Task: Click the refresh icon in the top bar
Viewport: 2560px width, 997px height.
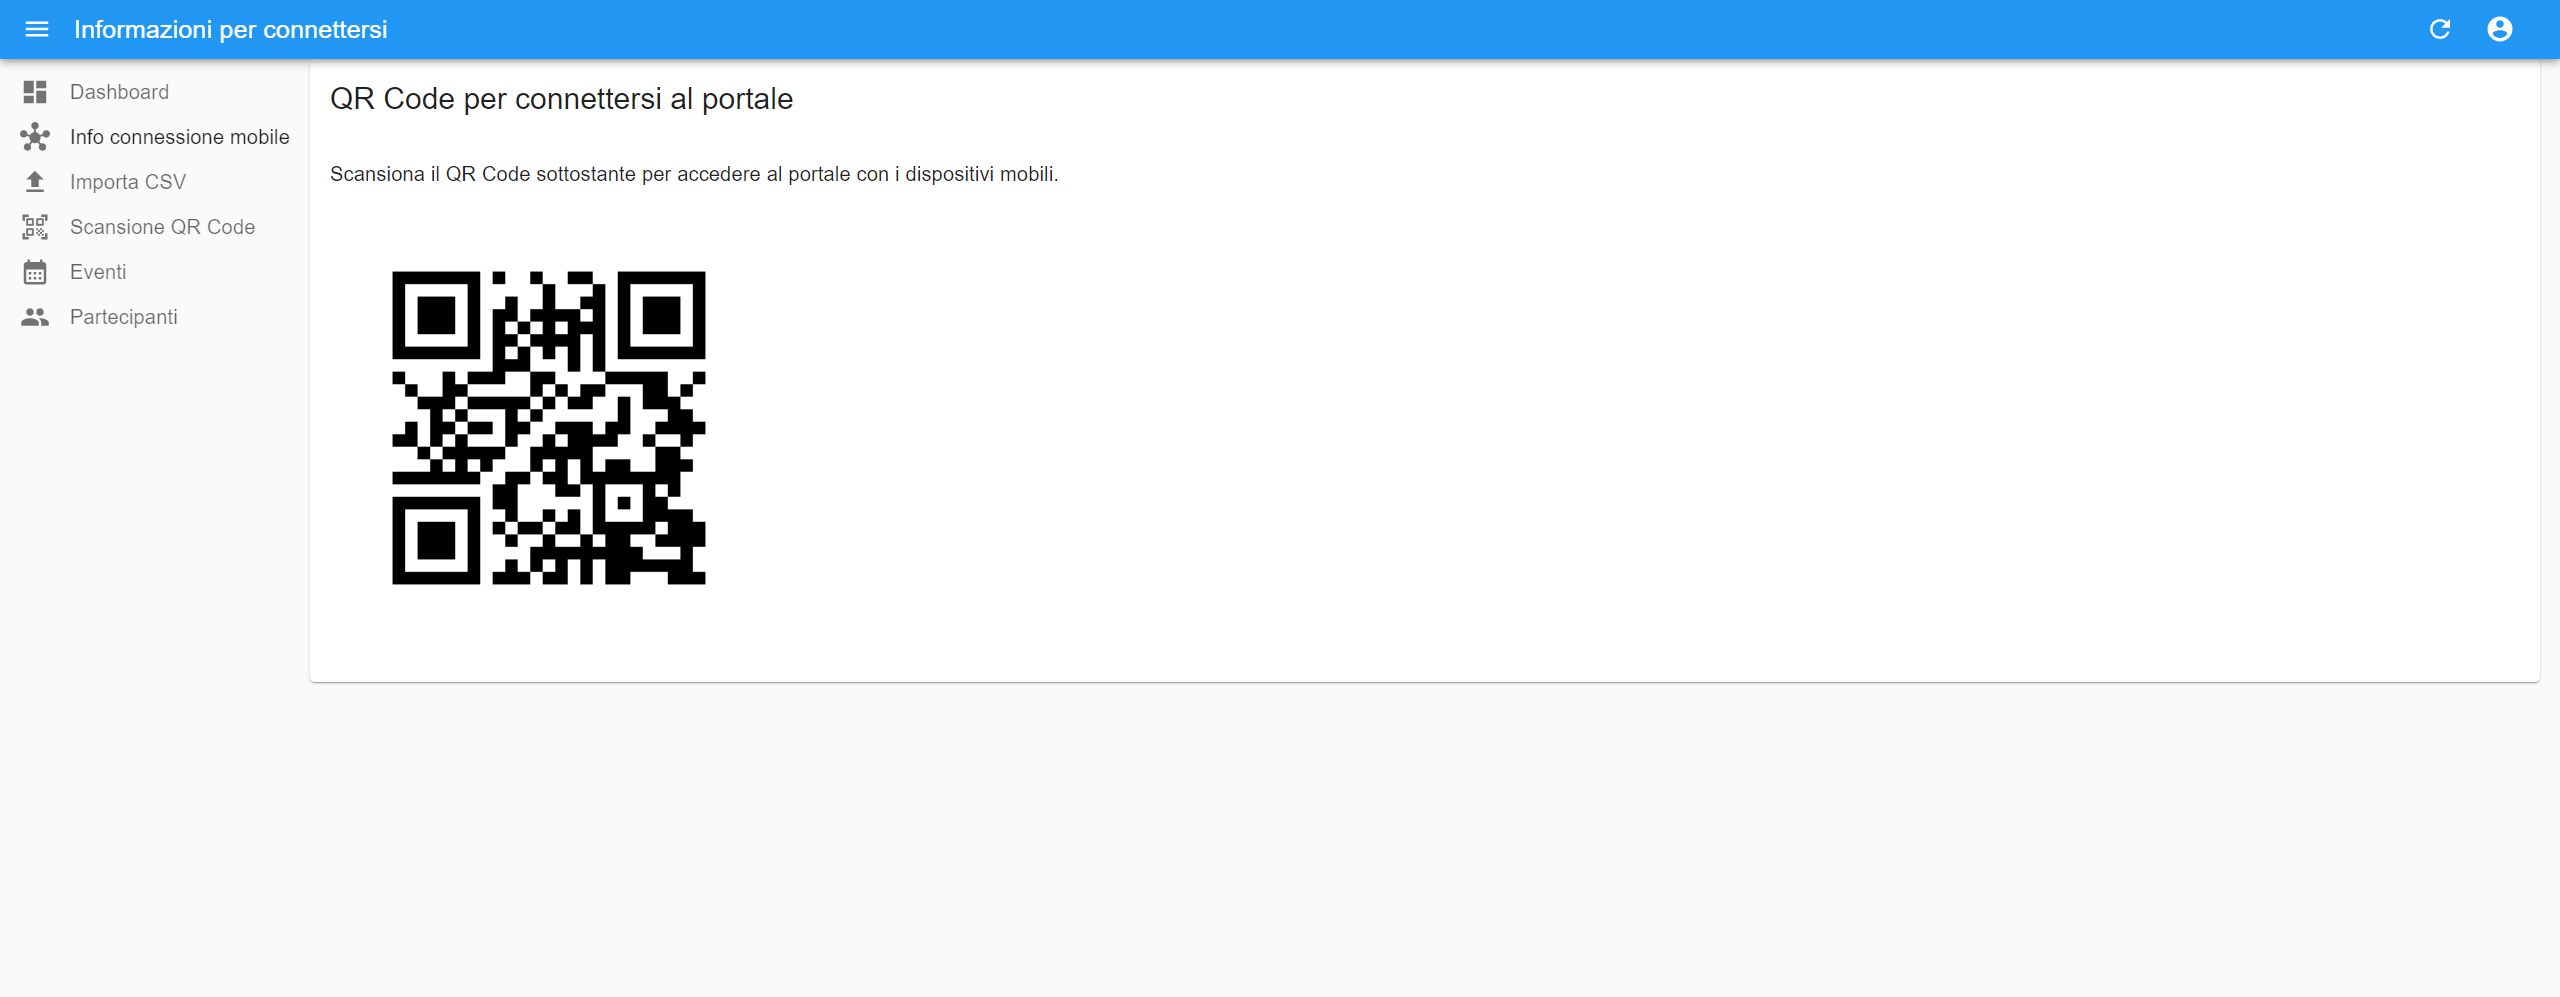Action: (x=2440, y=29)
